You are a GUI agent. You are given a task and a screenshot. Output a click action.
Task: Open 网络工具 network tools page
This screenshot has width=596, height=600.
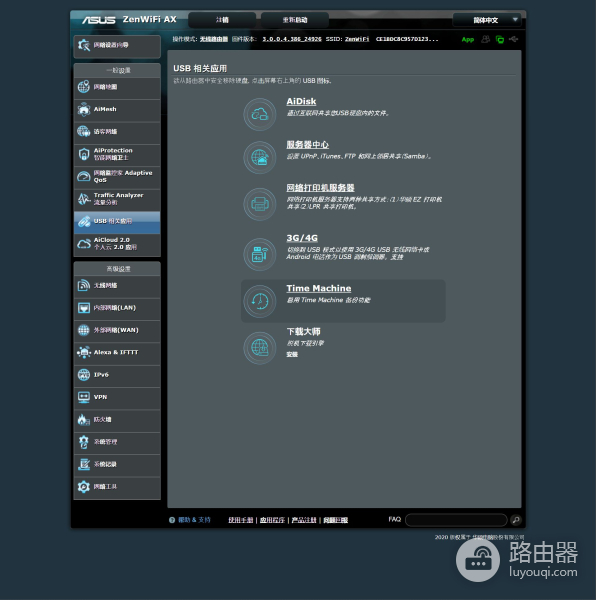pos(117,487)
